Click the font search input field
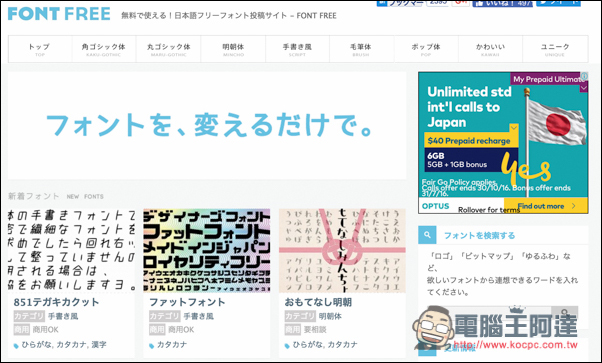Viewport: 602px width, 363px height. point(489,313)
